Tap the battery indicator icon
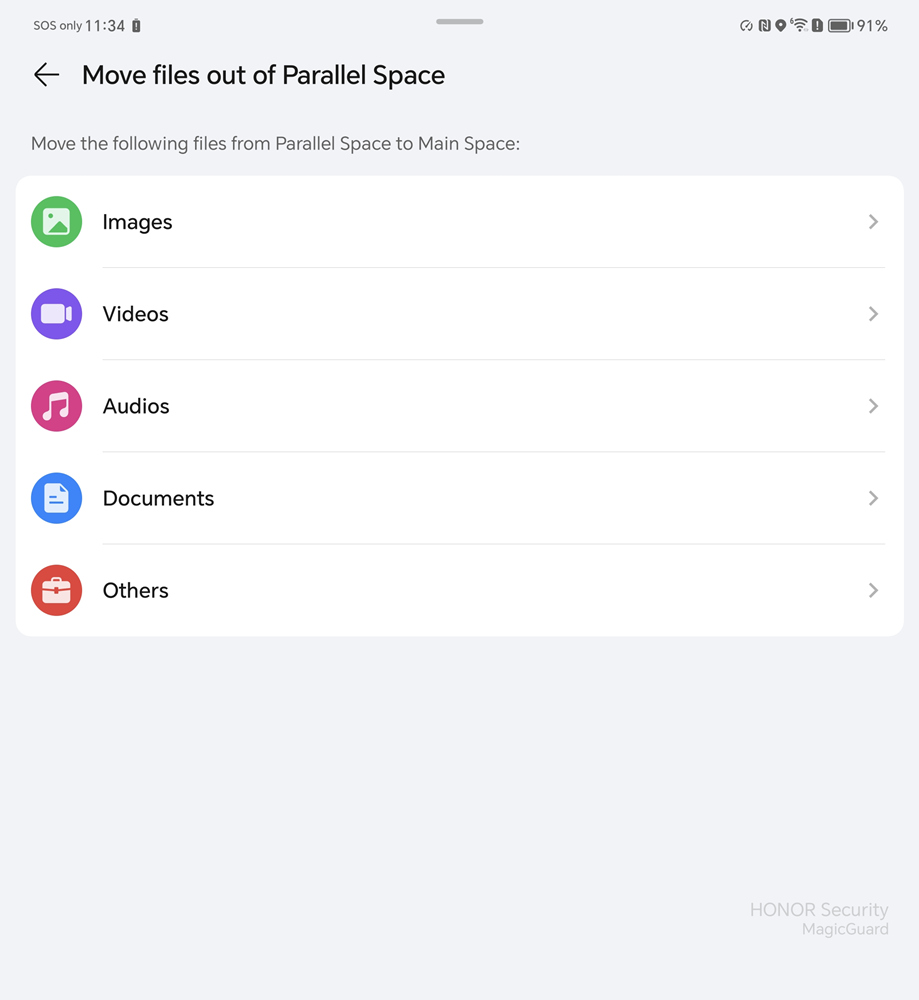The width and height of the screenshot is (919, 1000). [x=841, y=26]
